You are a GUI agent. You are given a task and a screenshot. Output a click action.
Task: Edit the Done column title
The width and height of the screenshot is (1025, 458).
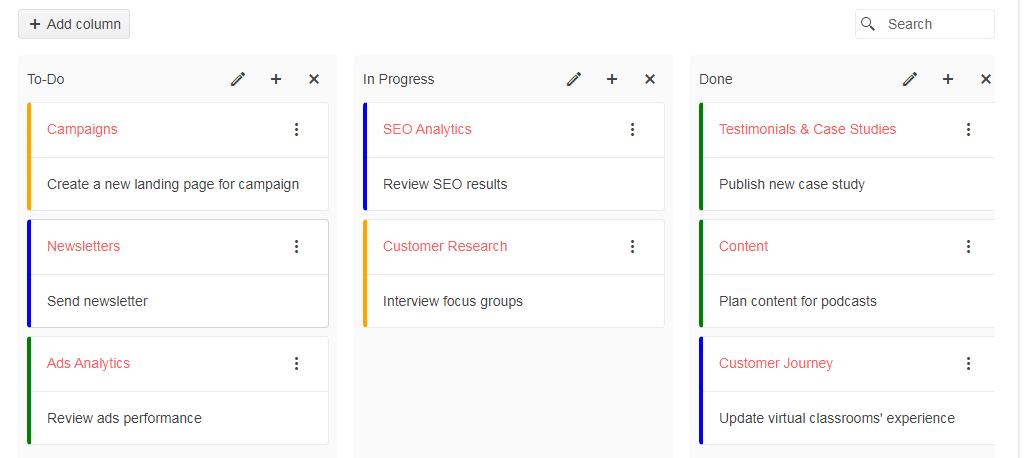pyautogui.click(x=910, y=79)
